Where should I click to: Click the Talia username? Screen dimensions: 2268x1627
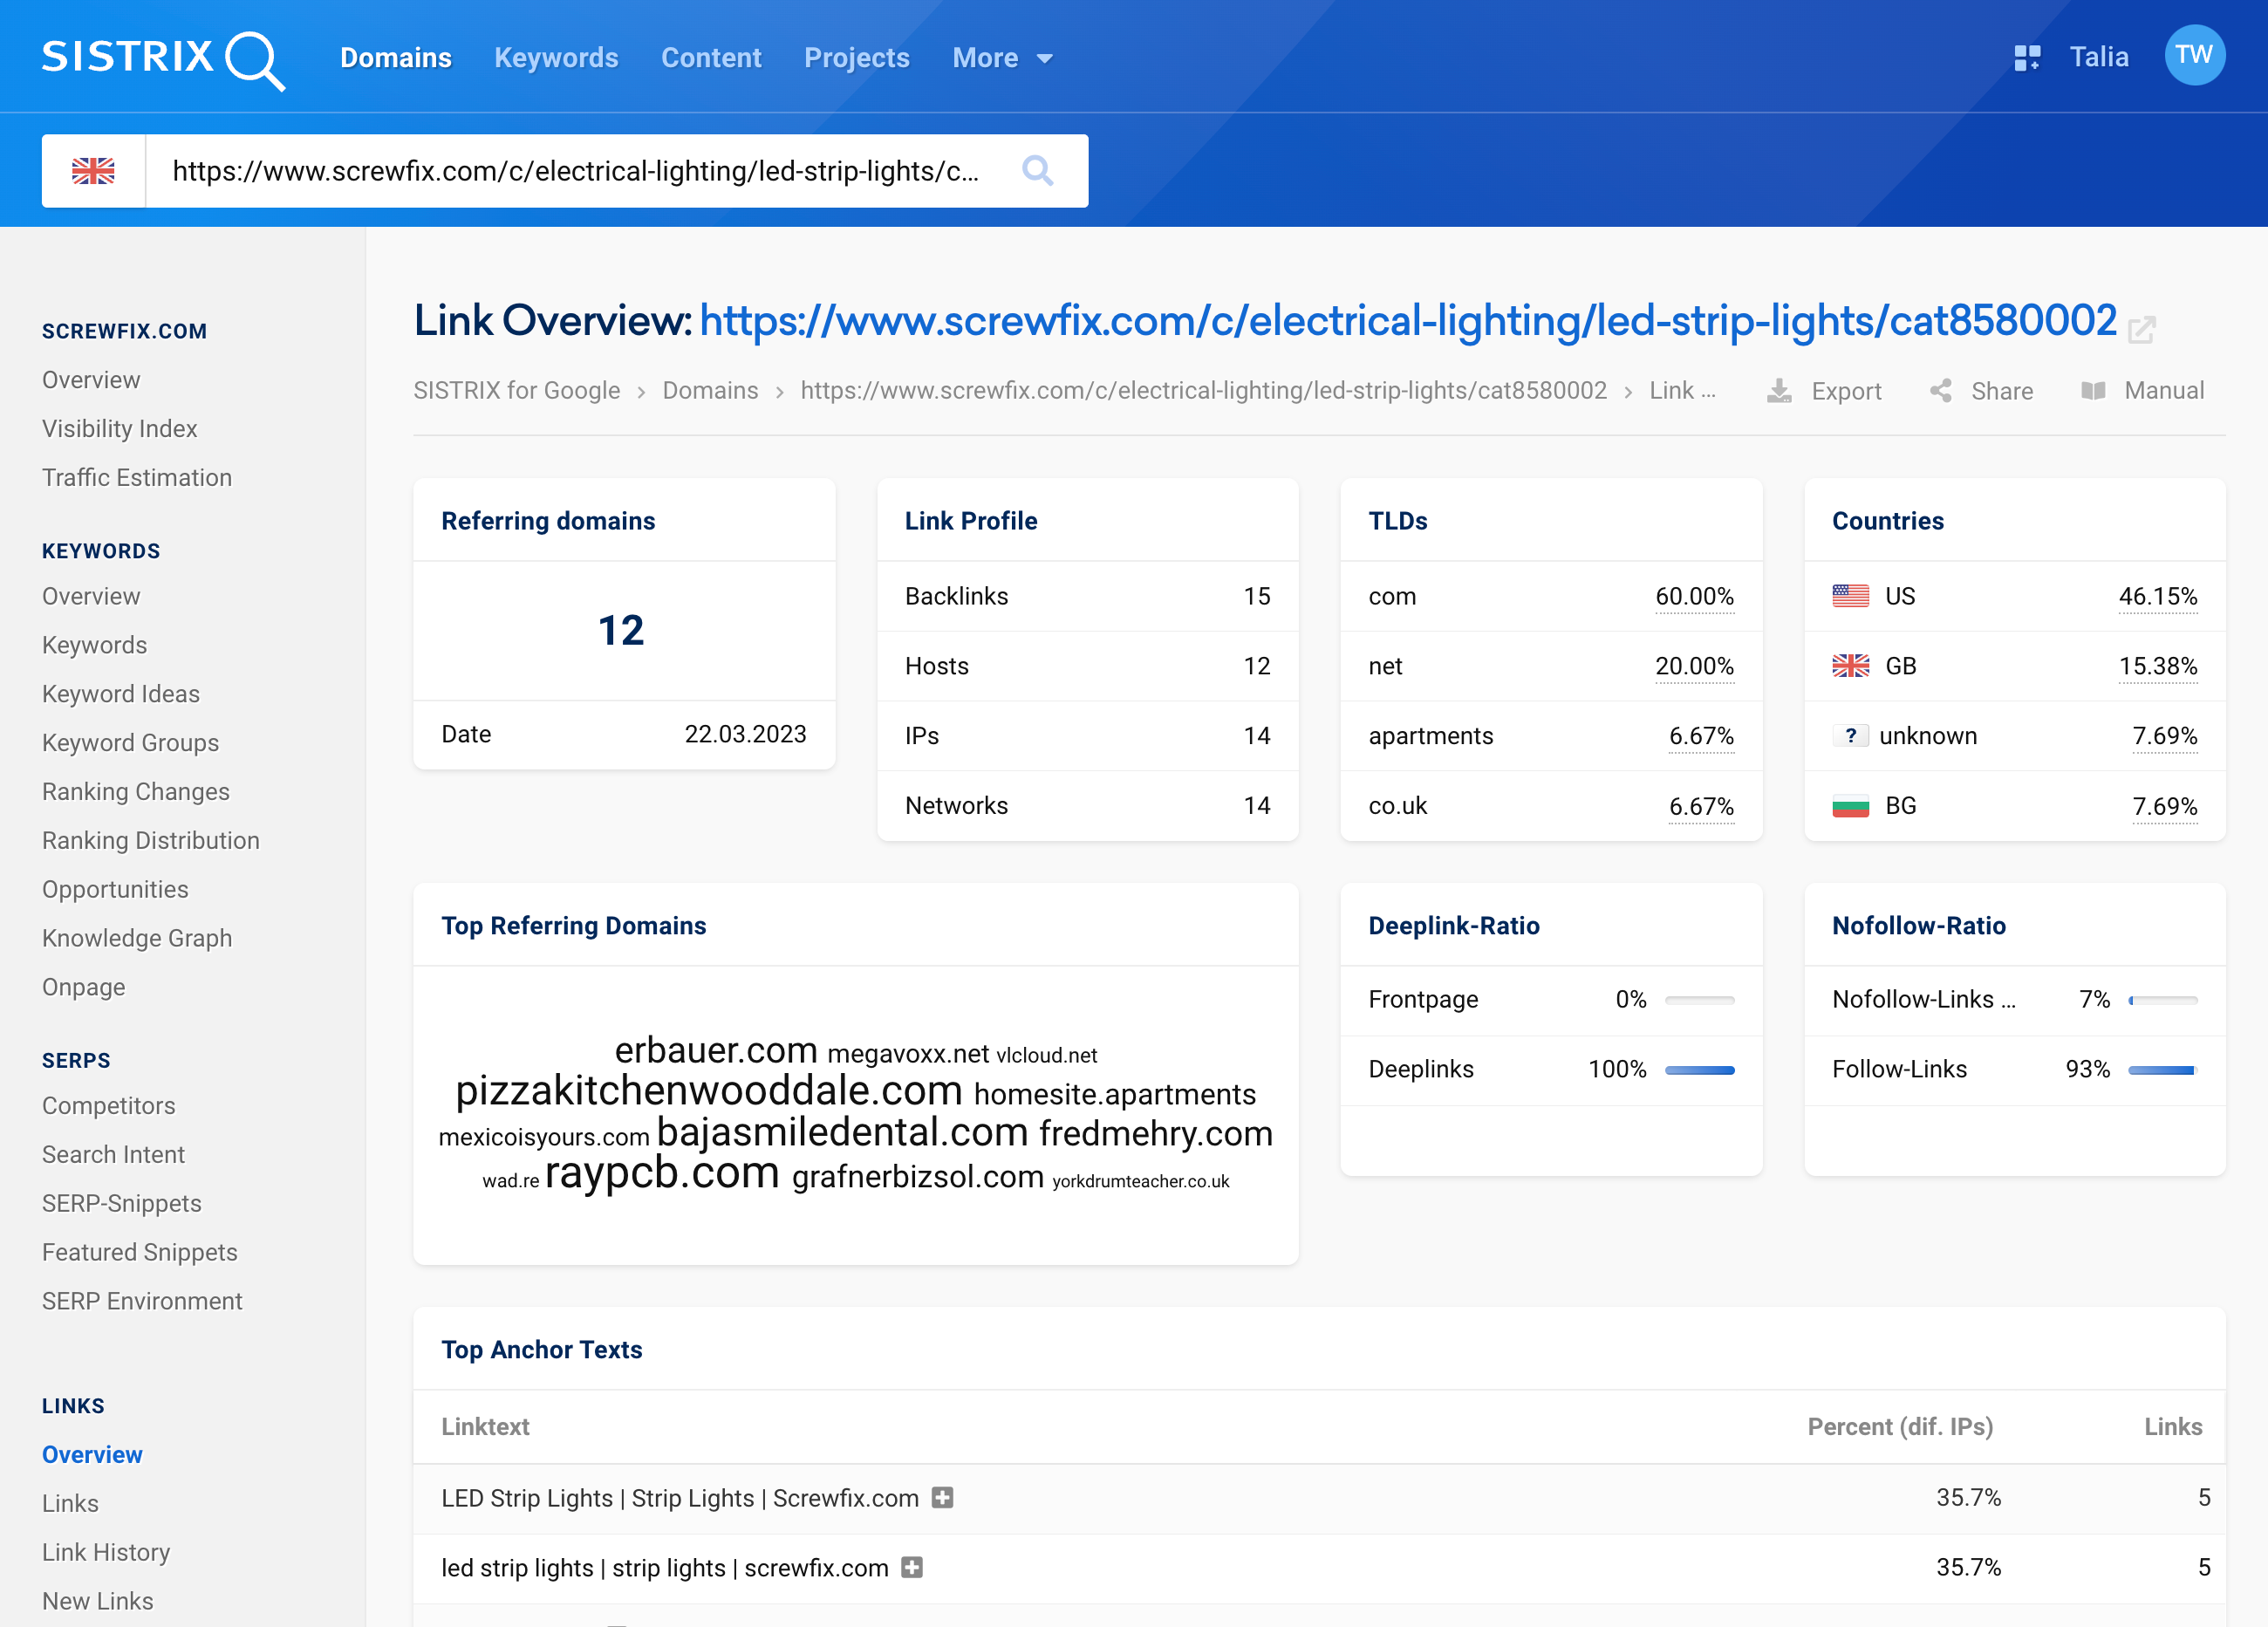[2099, 57]
